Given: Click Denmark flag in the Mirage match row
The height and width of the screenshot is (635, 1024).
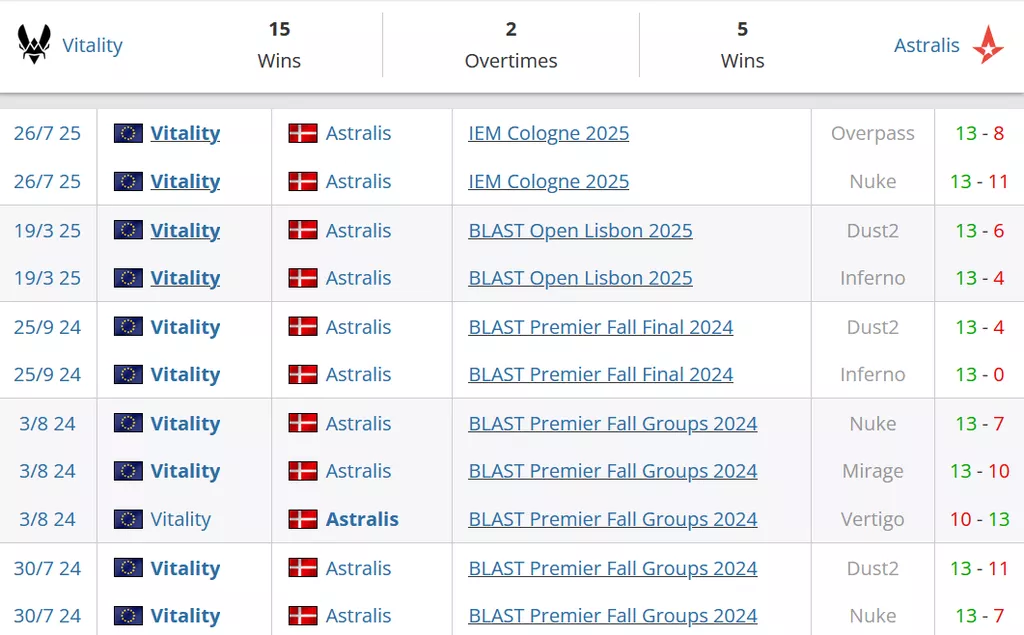Looking at the screenshot, I should 303,471.
